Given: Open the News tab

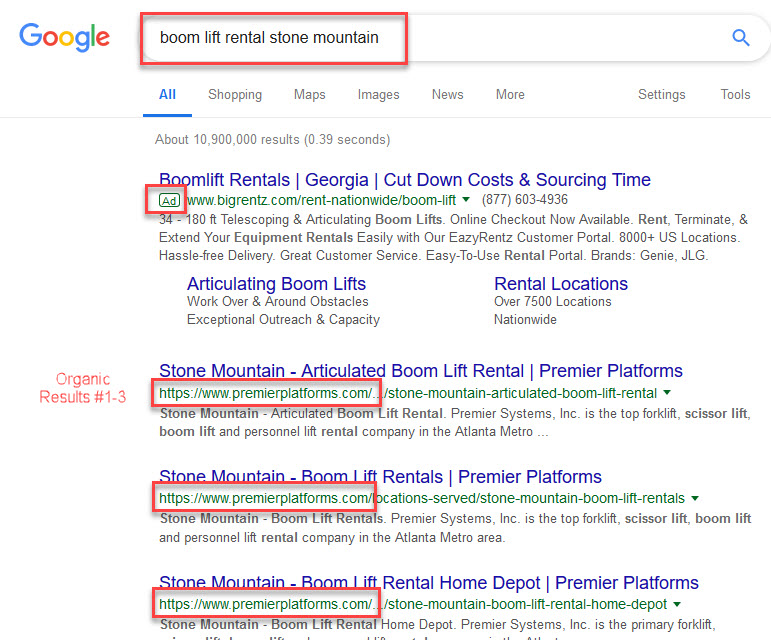Looking at the screenshot, I should 447,94.
